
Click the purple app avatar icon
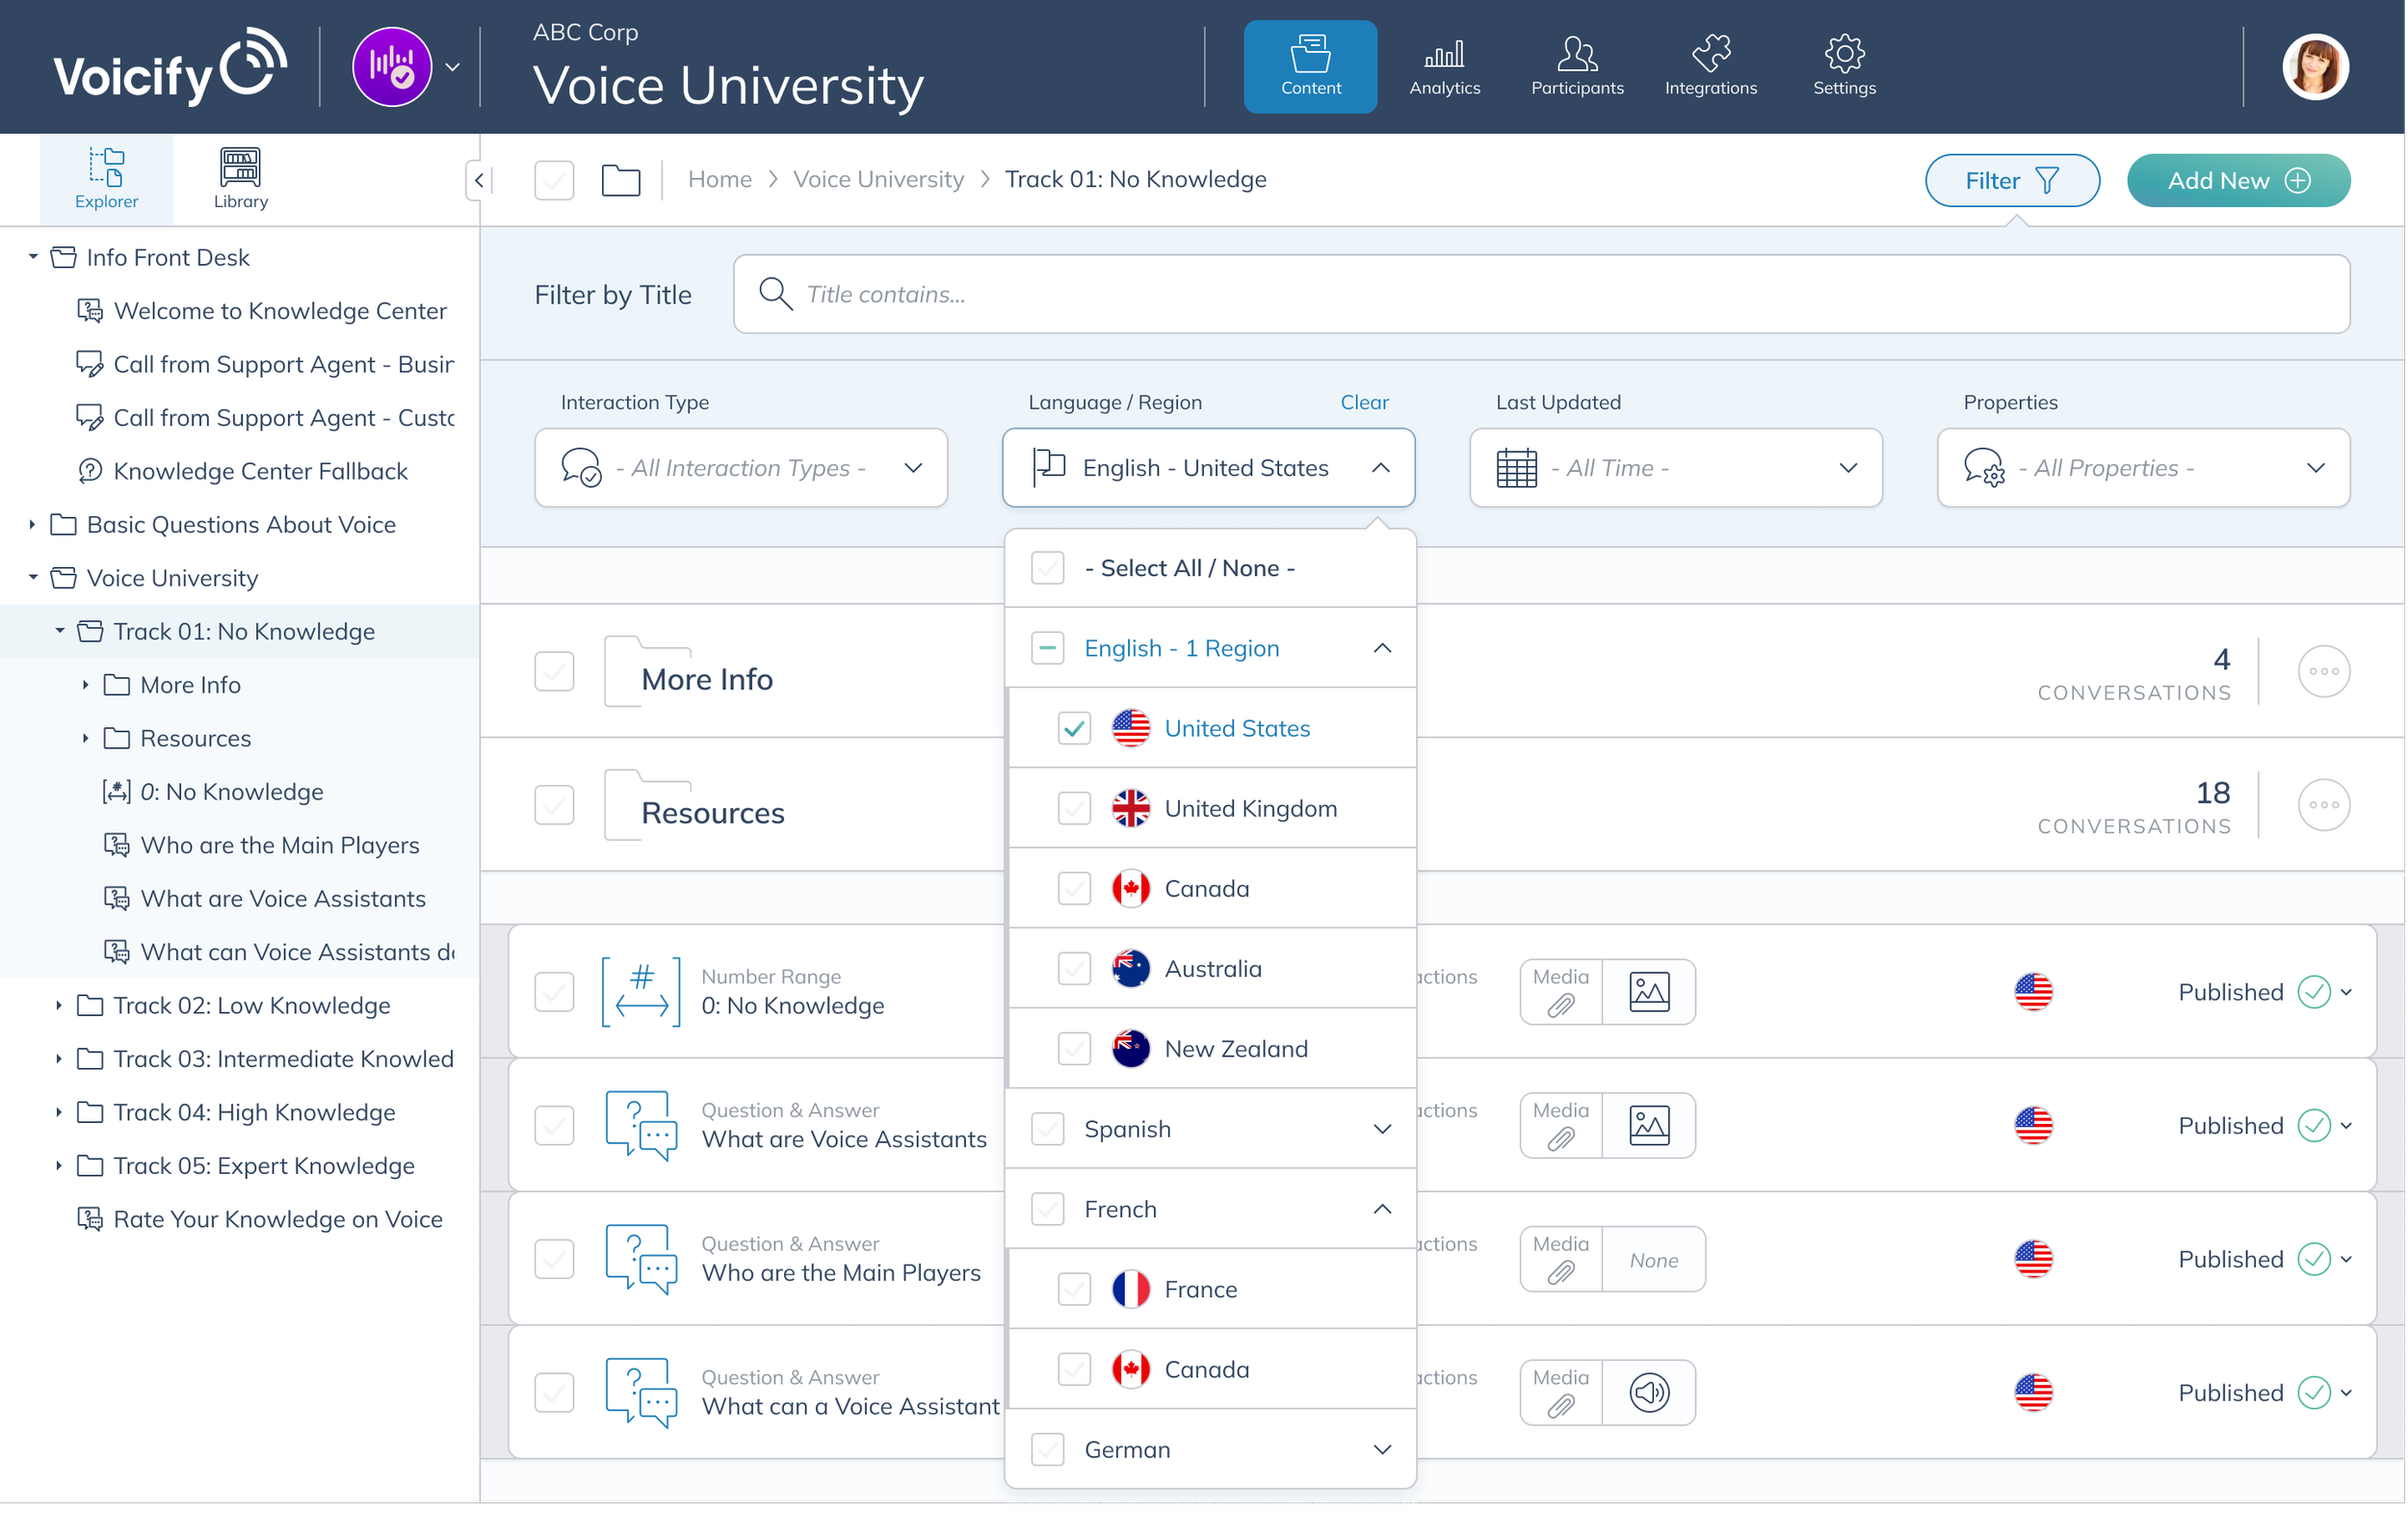click(392, 67)
